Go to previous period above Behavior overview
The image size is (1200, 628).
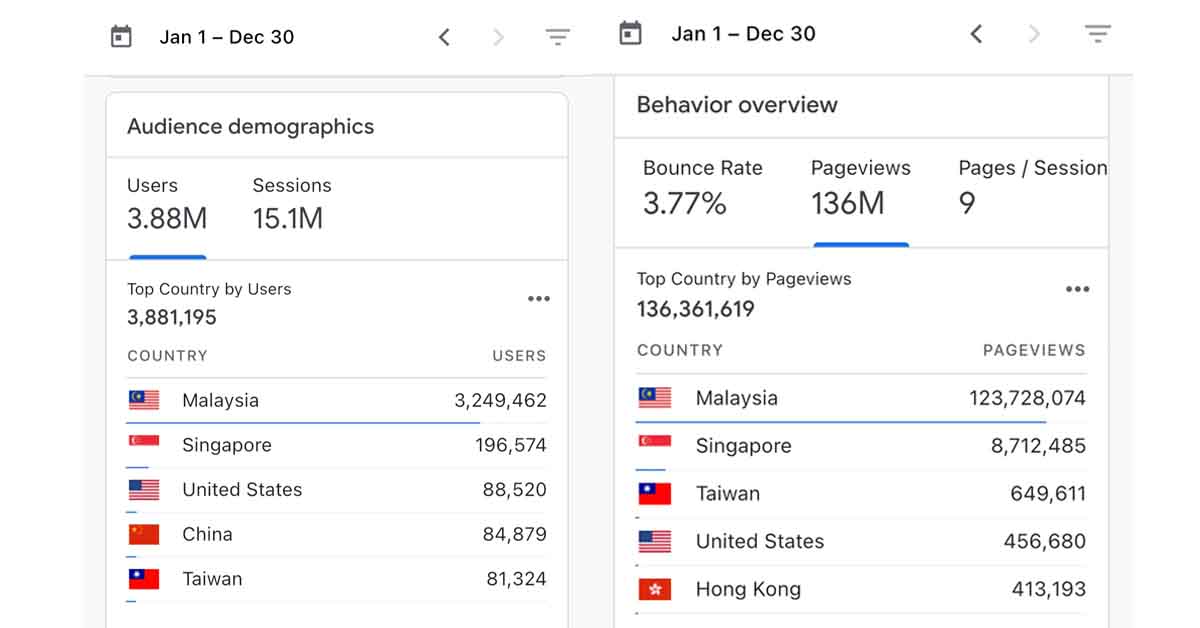[976, 34]
